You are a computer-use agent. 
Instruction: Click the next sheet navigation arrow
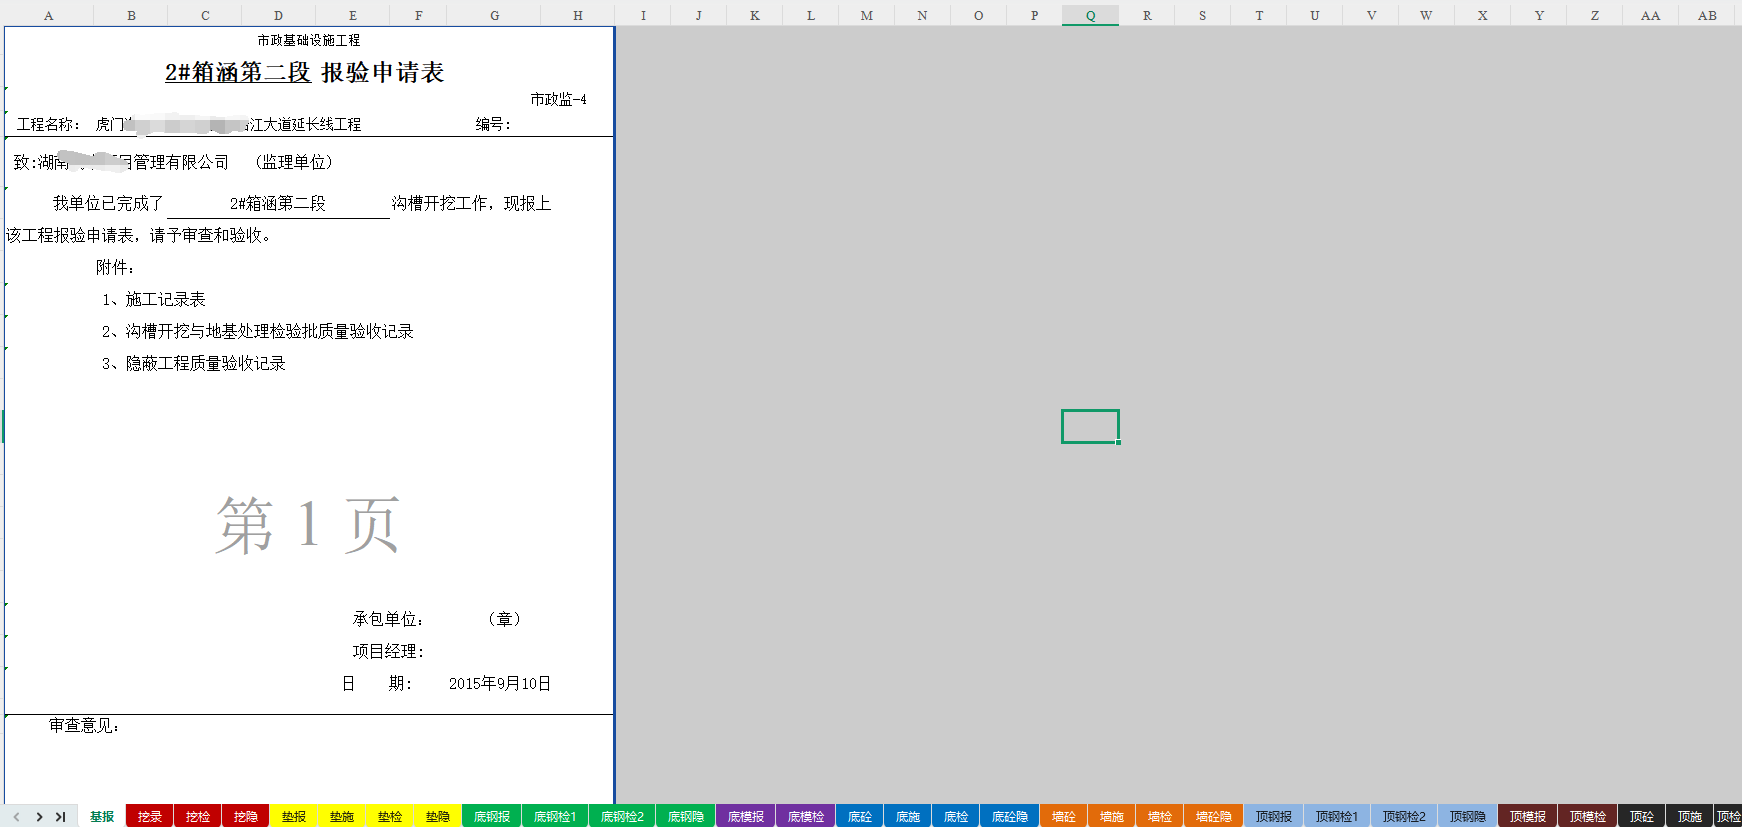click(39, 817)
